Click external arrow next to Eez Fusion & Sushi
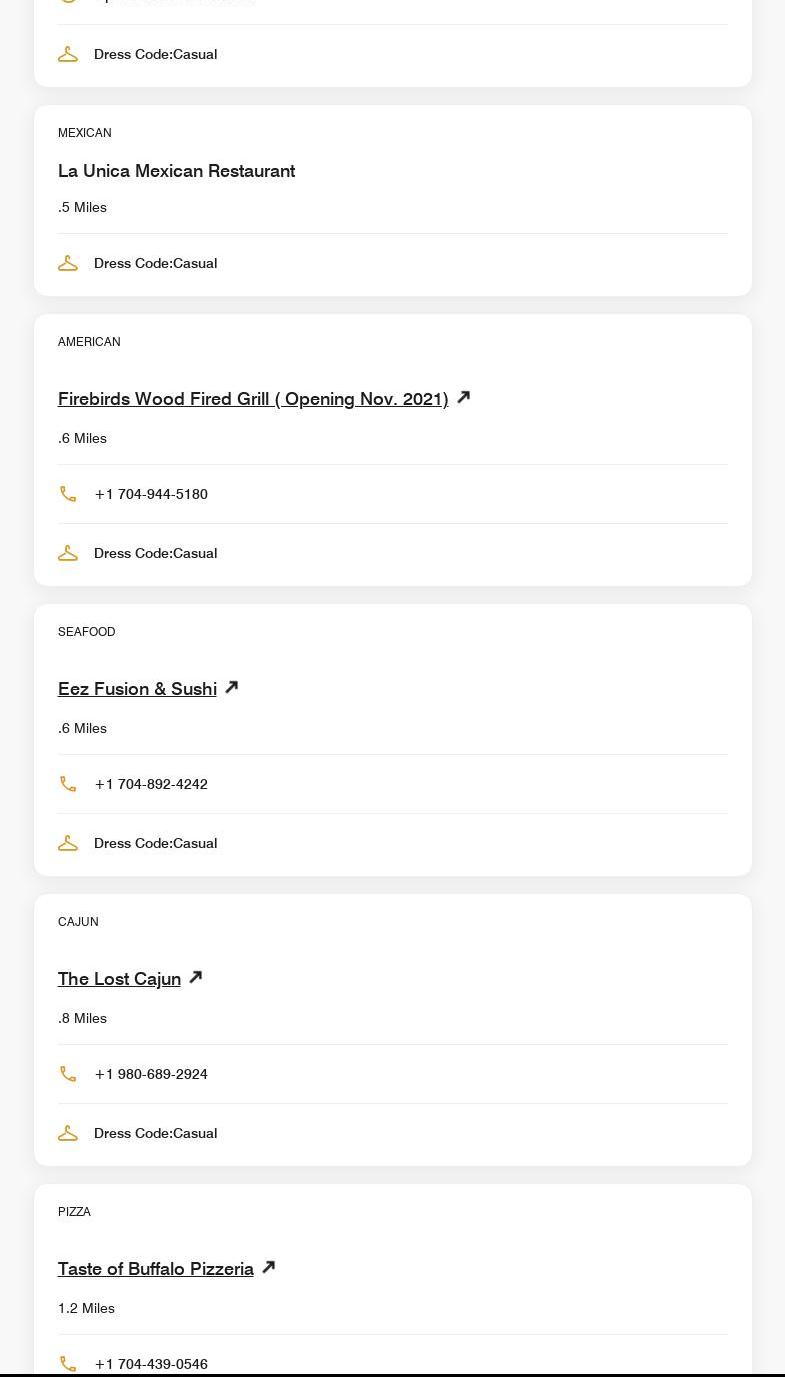Image resolution: width=785 pixels, height=1377 pixels. click(231, 687)
